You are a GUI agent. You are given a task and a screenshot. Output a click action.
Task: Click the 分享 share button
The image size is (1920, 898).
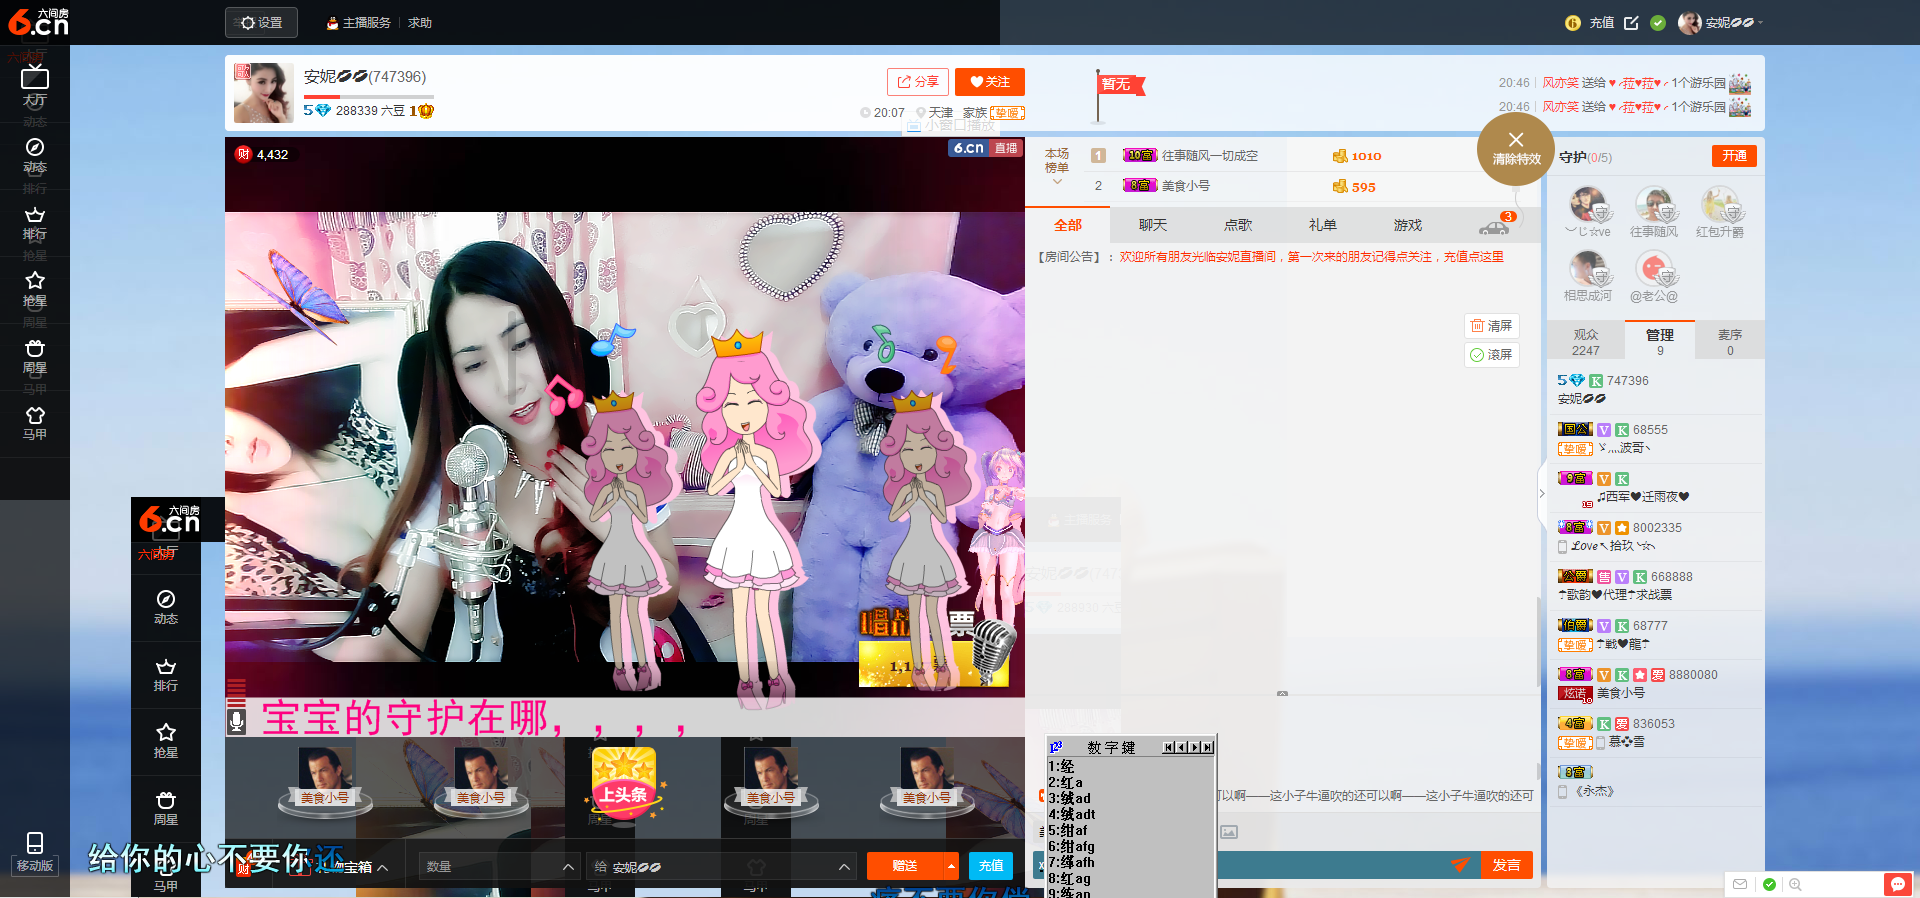coord(917,82)
